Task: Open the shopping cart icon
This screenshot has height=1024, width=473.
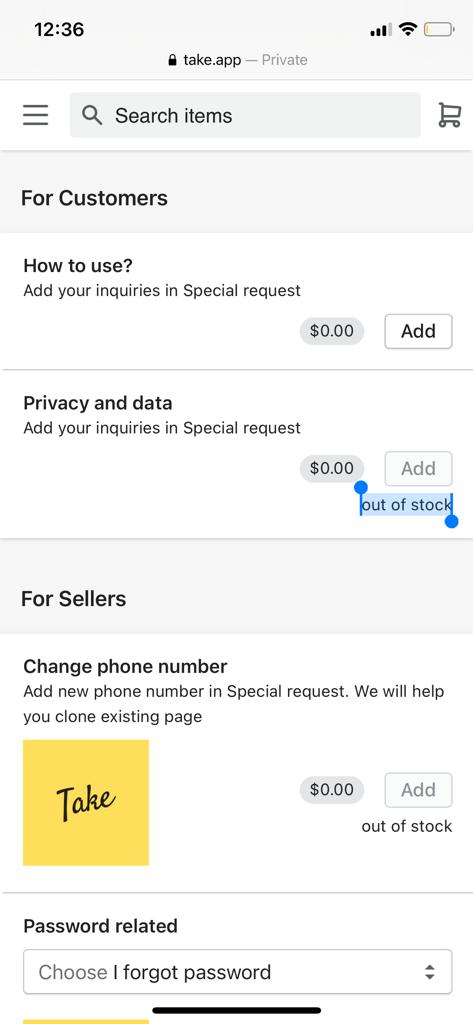Action: [x=449, y=115]
